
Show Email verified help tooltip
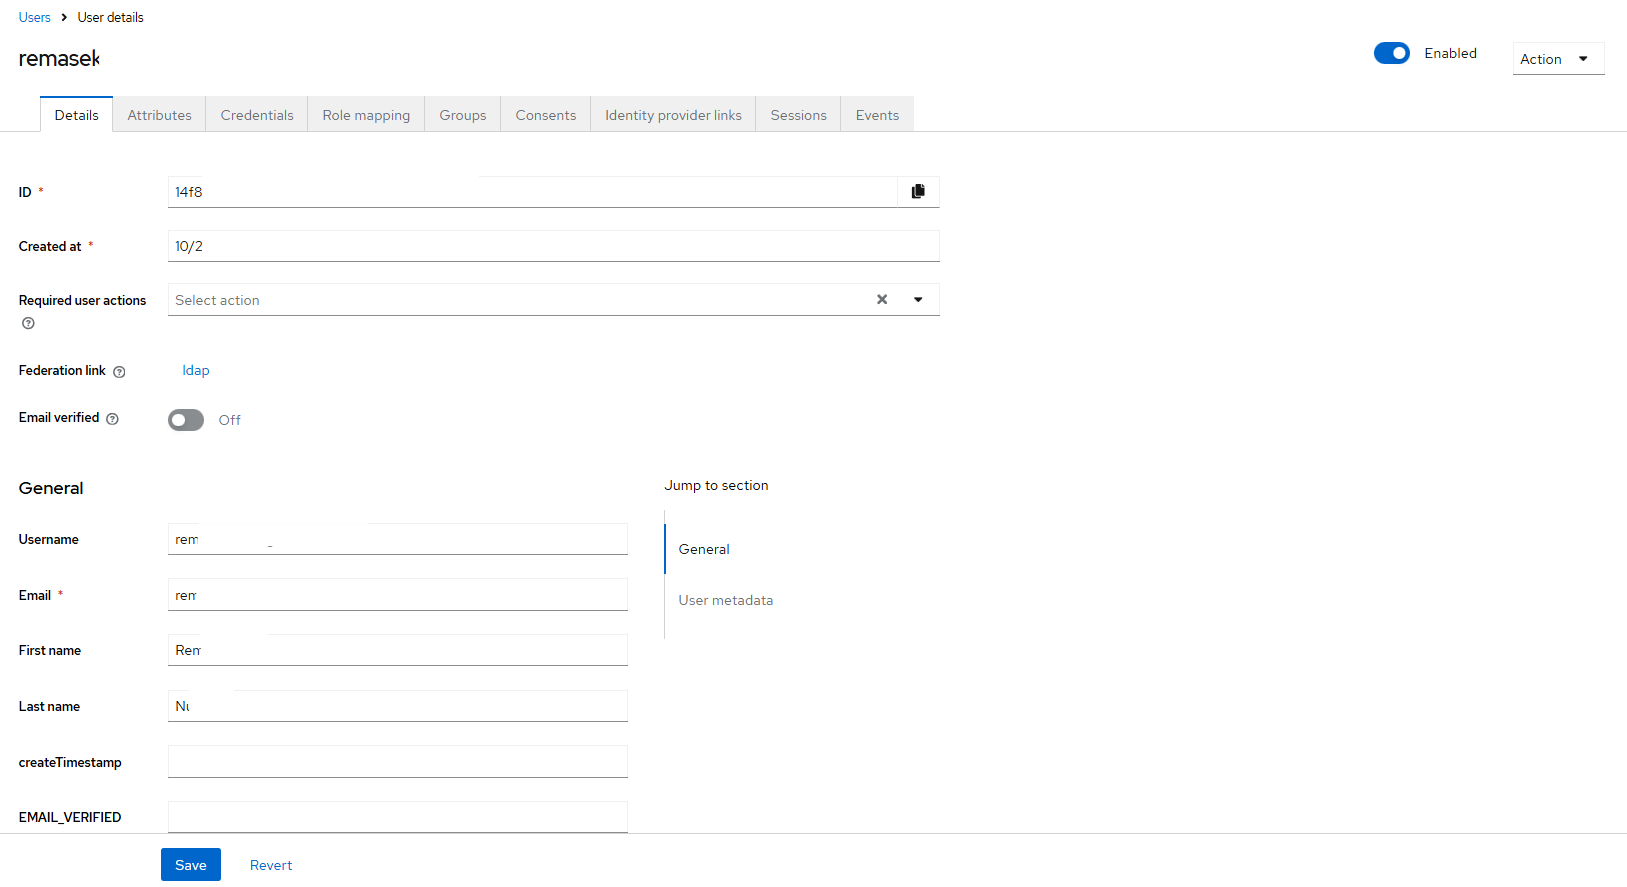click(x=112, y=419)
